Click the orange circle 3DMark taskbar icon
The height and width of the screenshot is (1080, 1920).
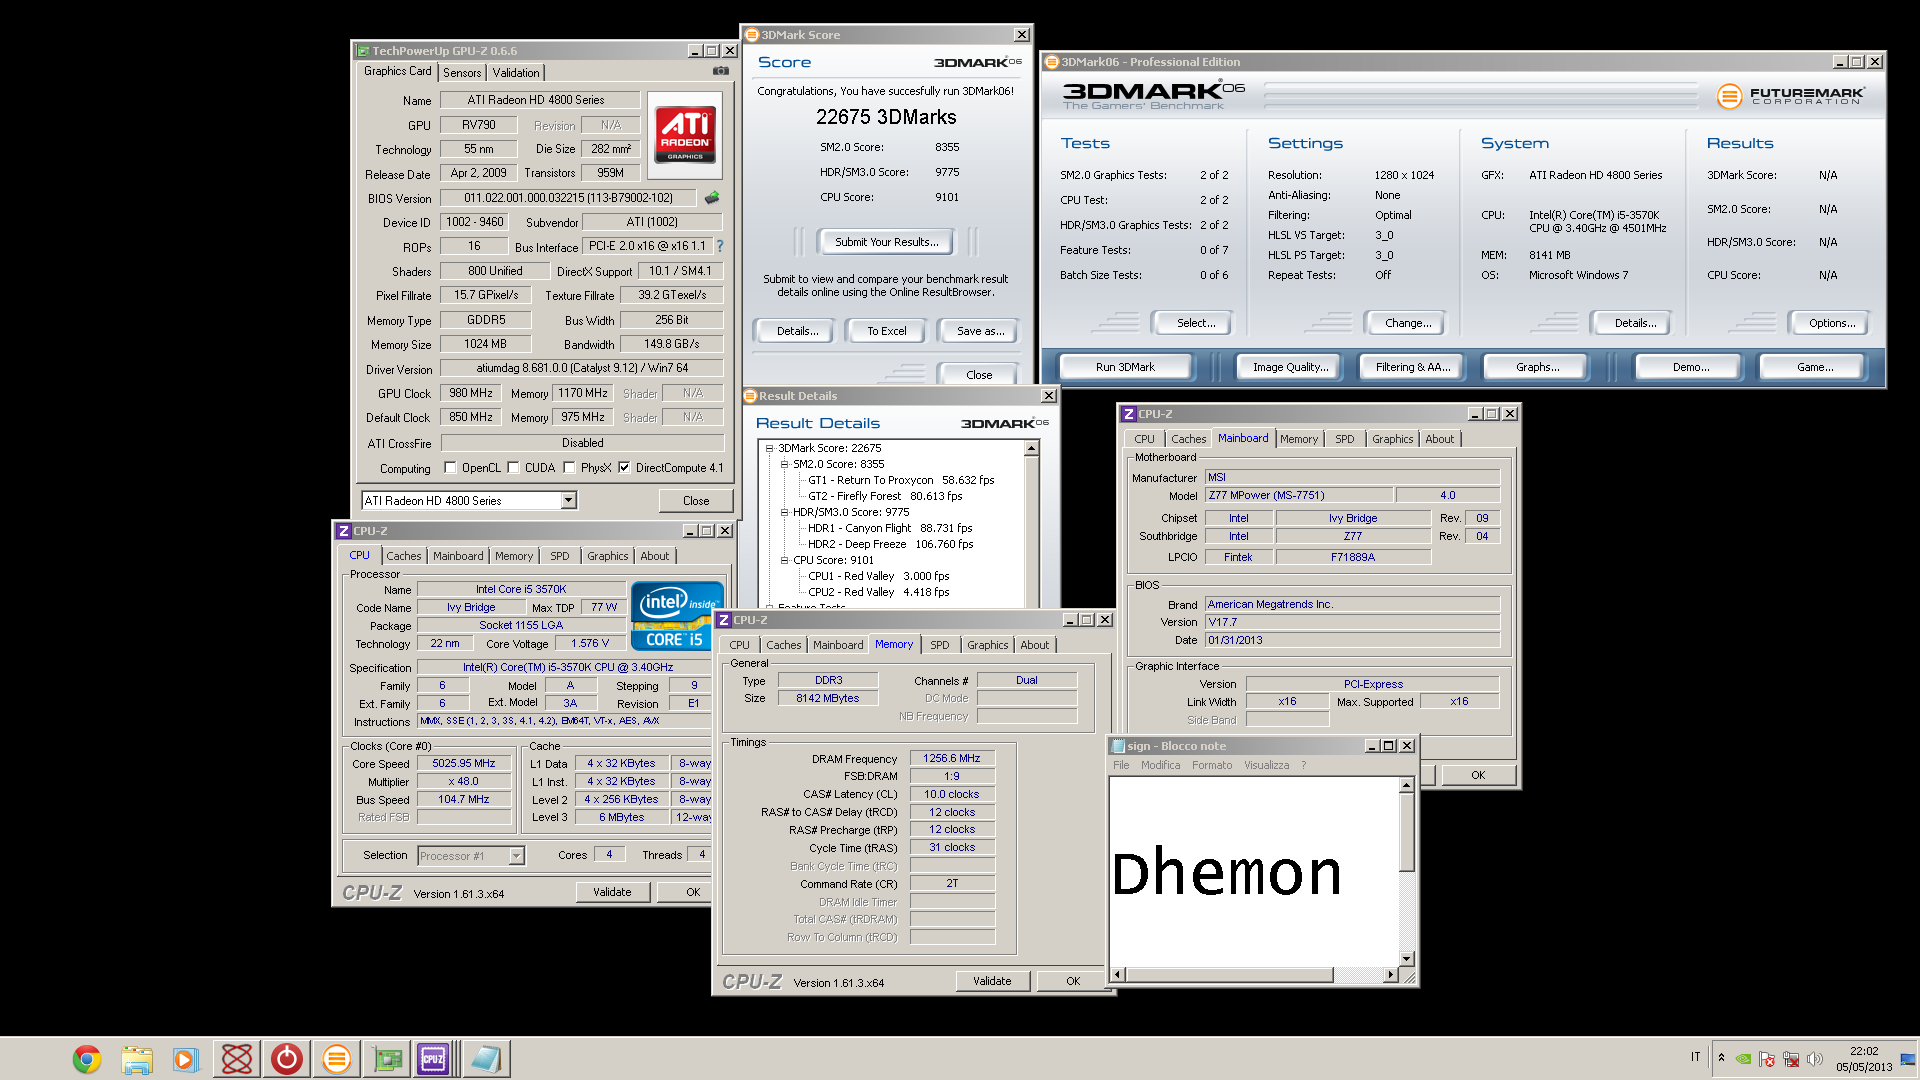tap(337, 1059)
